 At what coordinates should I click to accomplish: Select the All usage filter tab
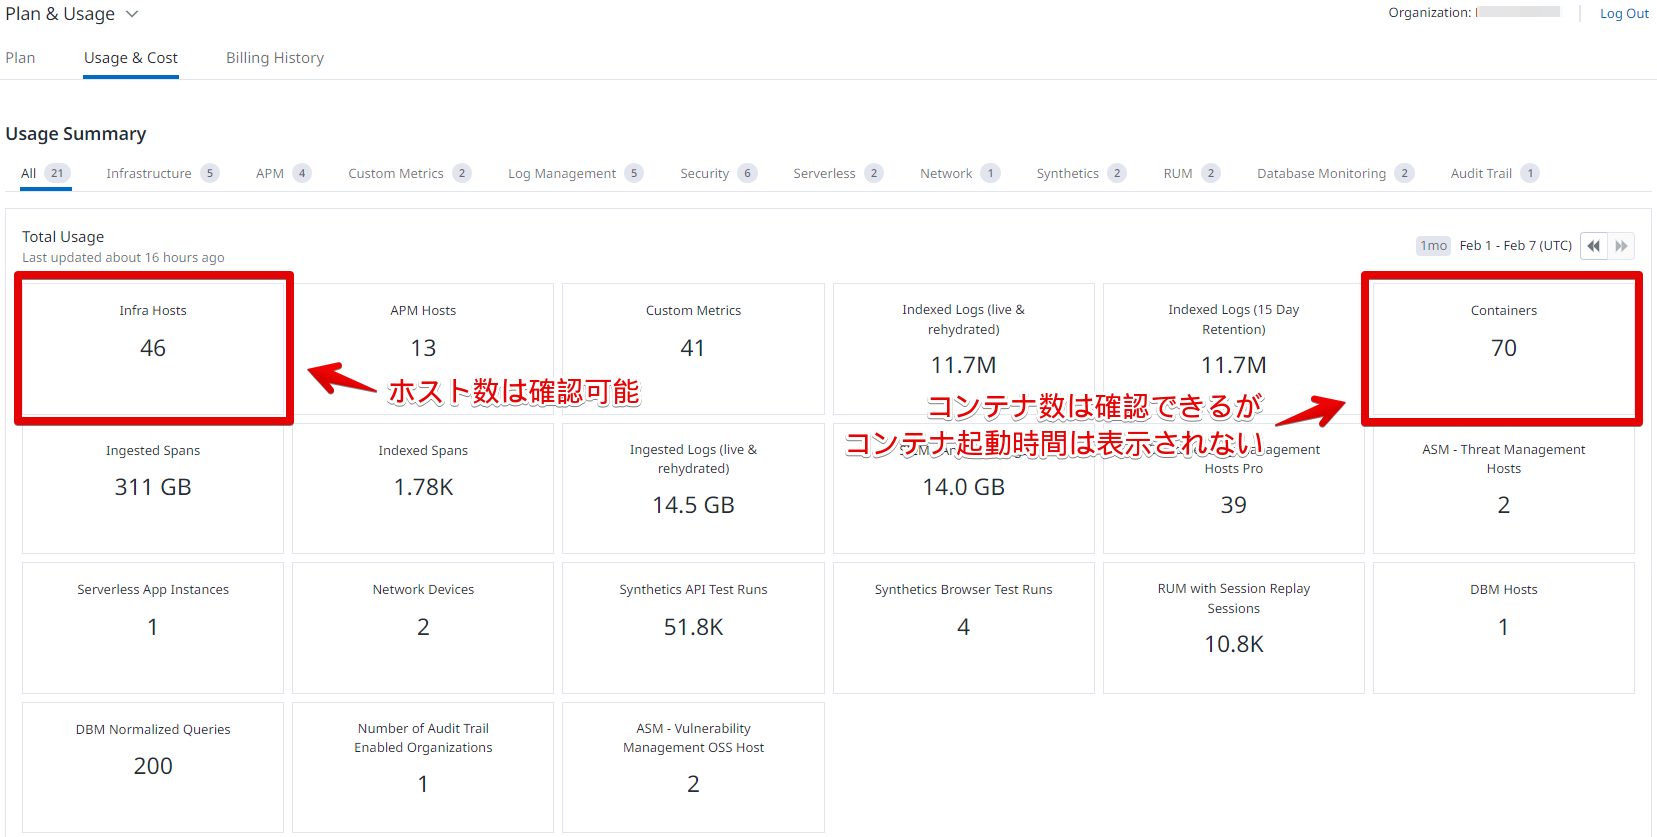pyautogui.click(x=46, y=173)
